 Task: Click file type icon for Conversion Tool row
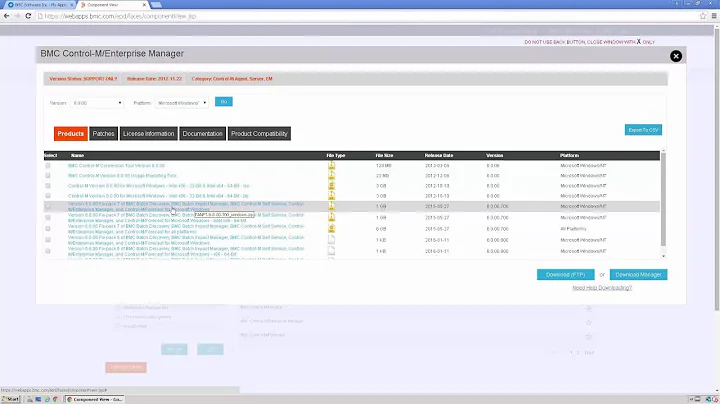point(332,165)
